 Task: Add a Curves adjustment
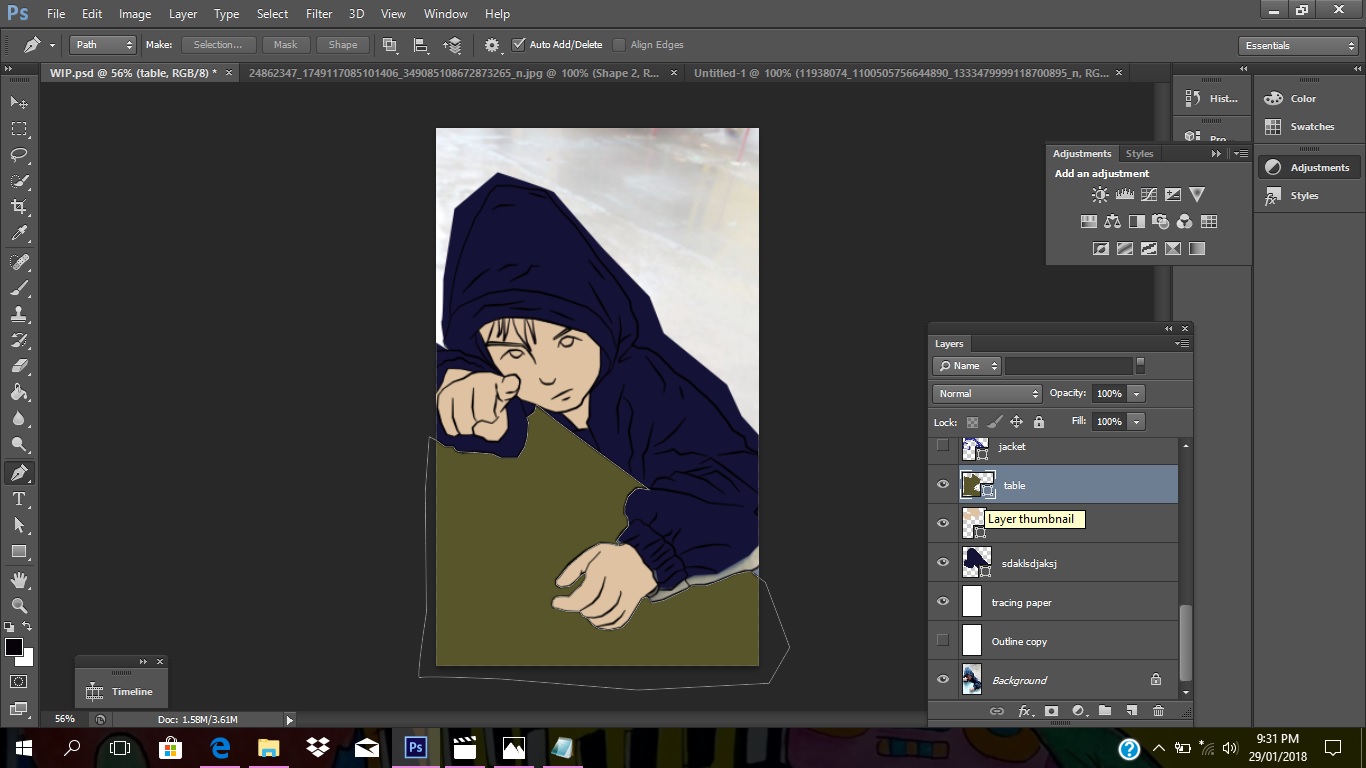tap(1149, 195)
